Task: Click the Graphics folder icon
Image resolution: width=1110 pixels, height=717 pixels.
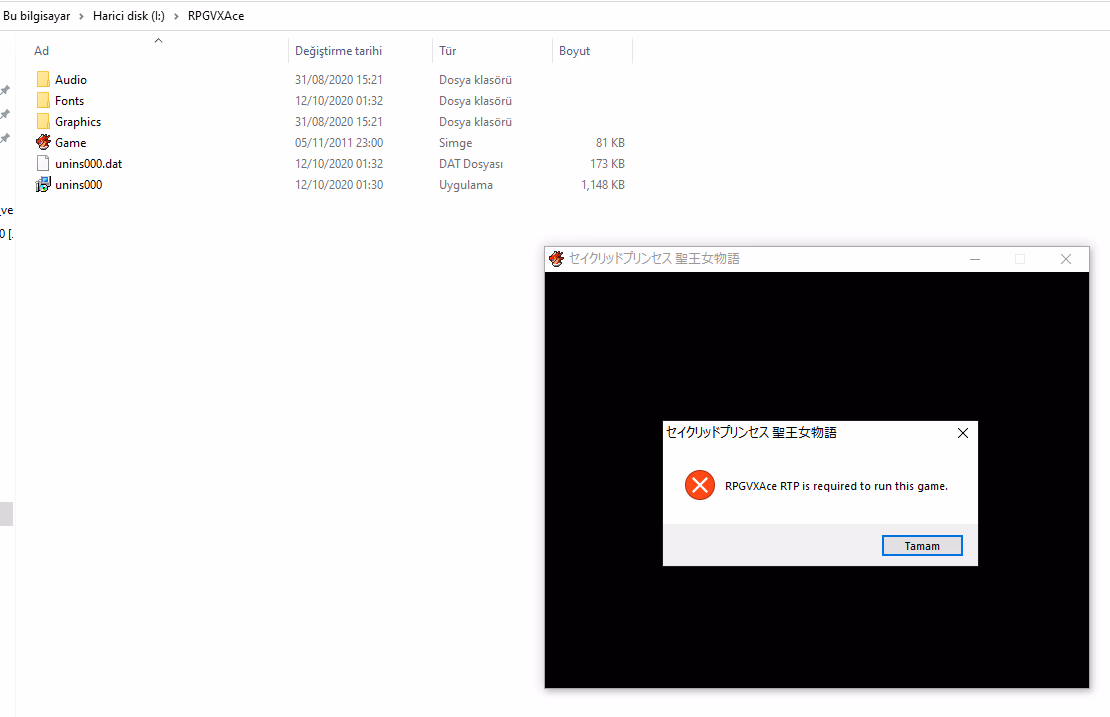Action: [43, 121]
